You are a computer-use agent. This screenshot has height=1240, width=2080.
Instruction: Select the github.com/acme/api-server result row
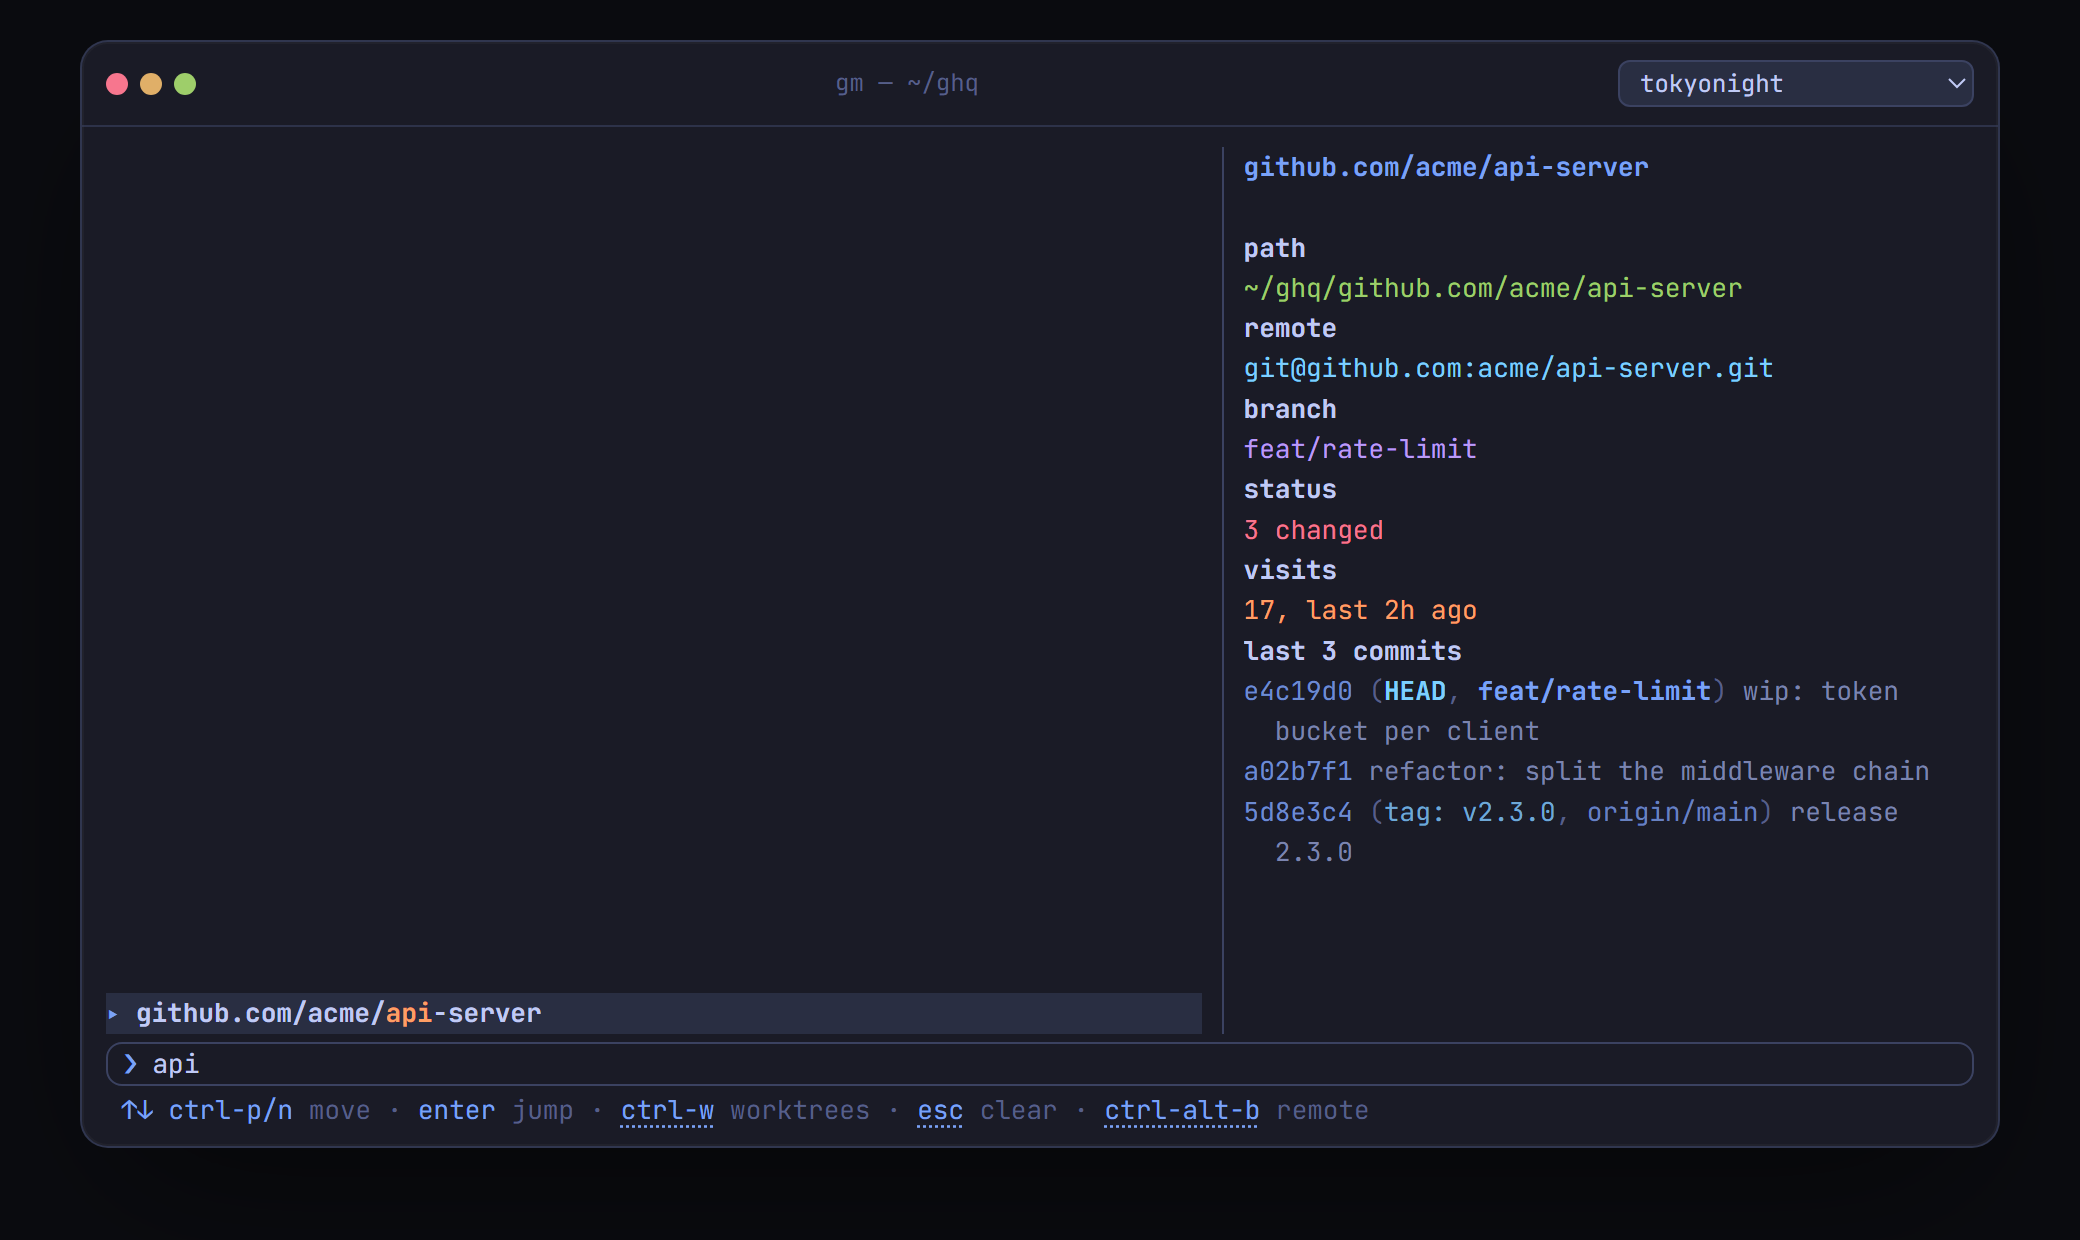pos(654,1013)
